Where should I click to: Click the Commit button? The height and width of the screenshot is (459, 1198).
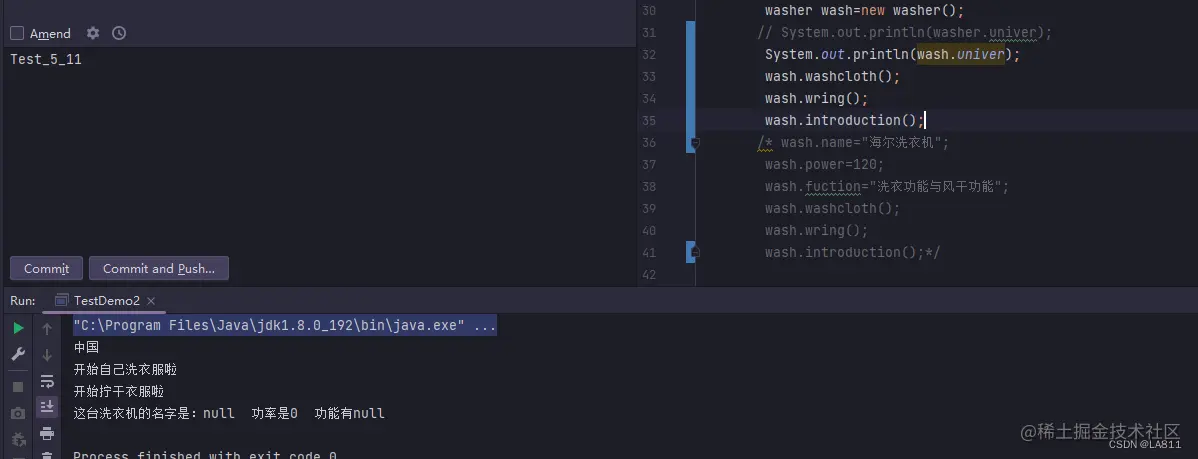click(x=46, y=268)
